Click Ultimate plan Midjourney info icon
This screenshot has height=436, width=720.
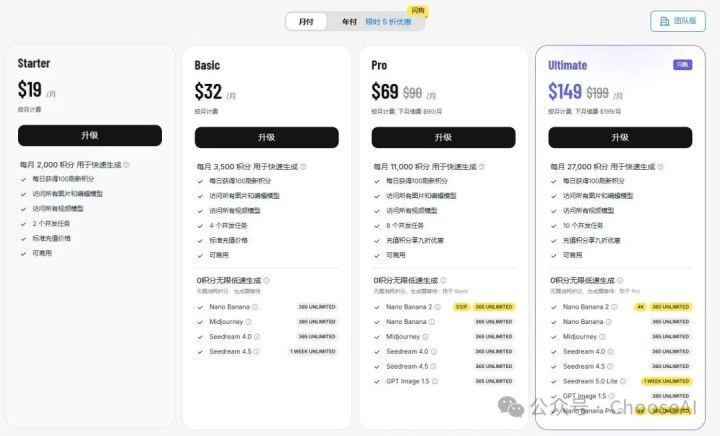tap(602, 336)
